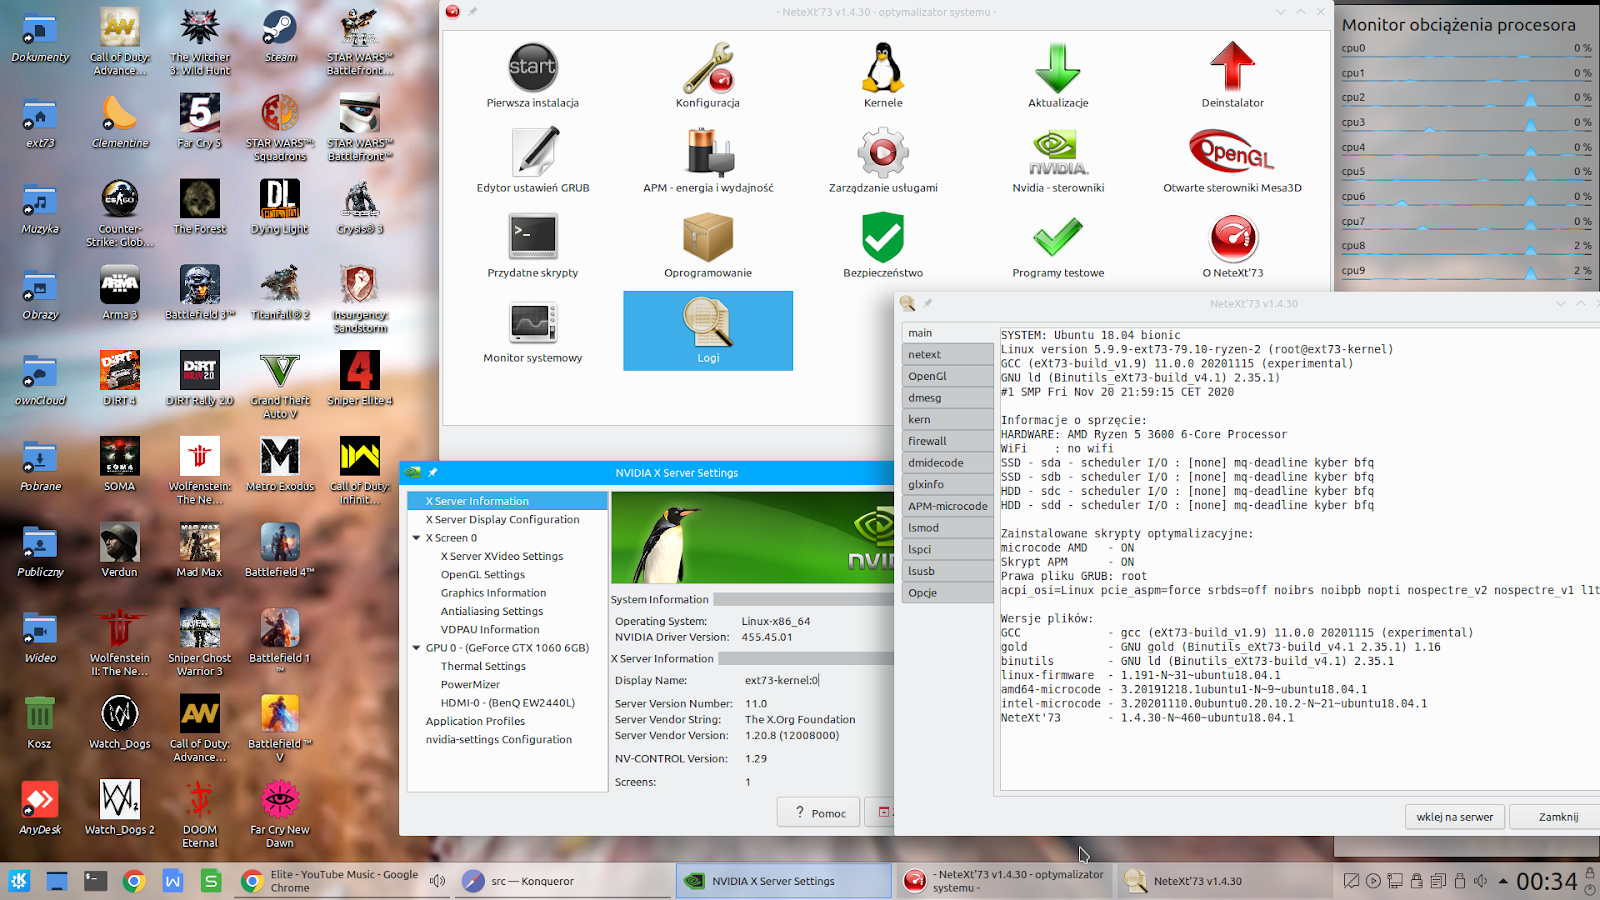This screenshot has height=900, width=1600.
Task: Switch to firewall log tab
Action: point(947,441)
